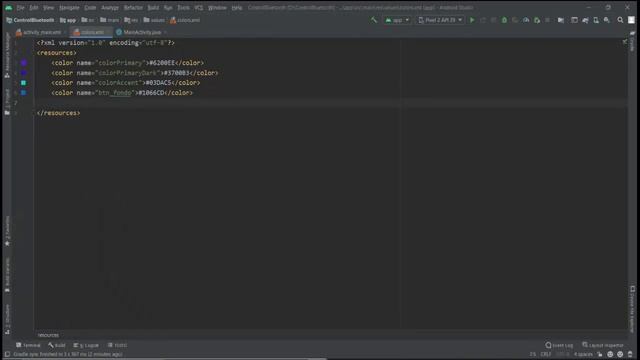Open the Project tool window in the left strip

click(x=7, y=102)
